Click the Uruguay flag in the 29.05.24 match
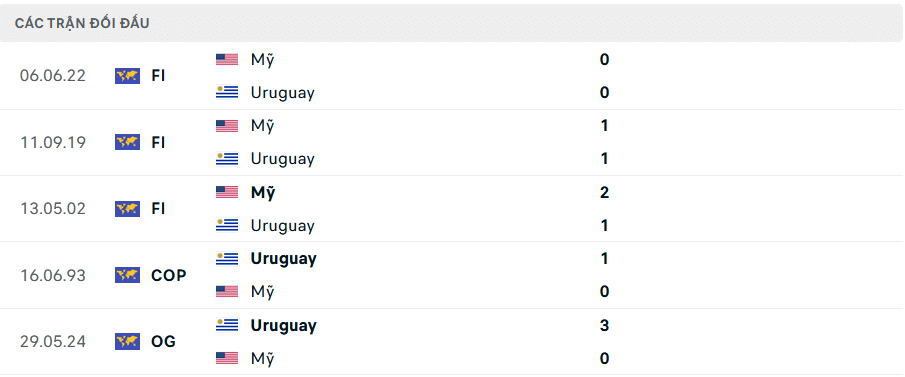The image size is (905, 377). tap(227, 325)
